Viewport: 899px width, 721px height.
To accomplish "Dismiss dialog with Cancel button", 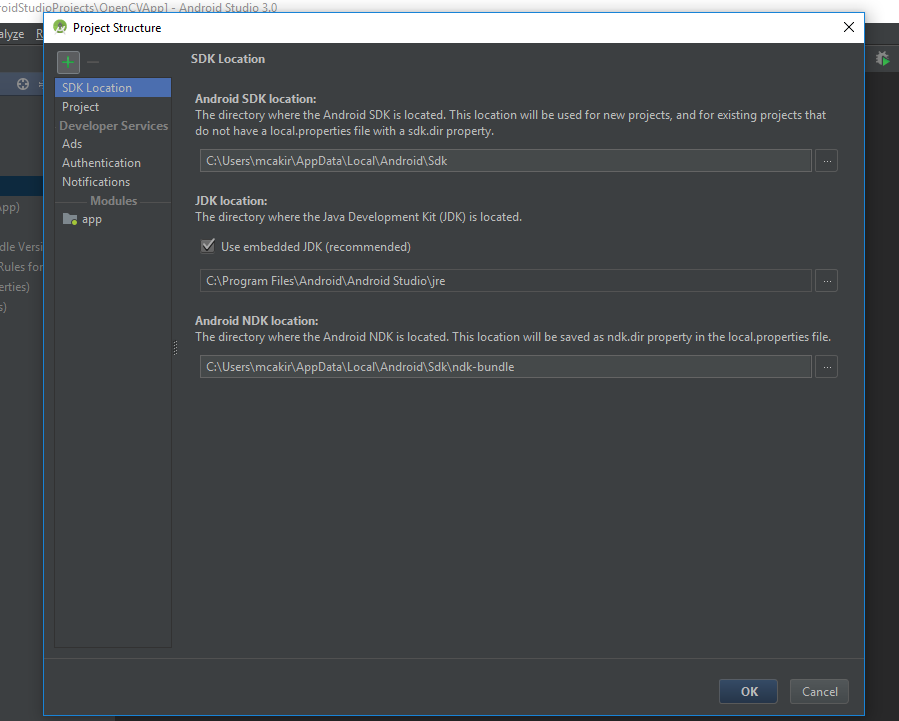I will [819, 692].
